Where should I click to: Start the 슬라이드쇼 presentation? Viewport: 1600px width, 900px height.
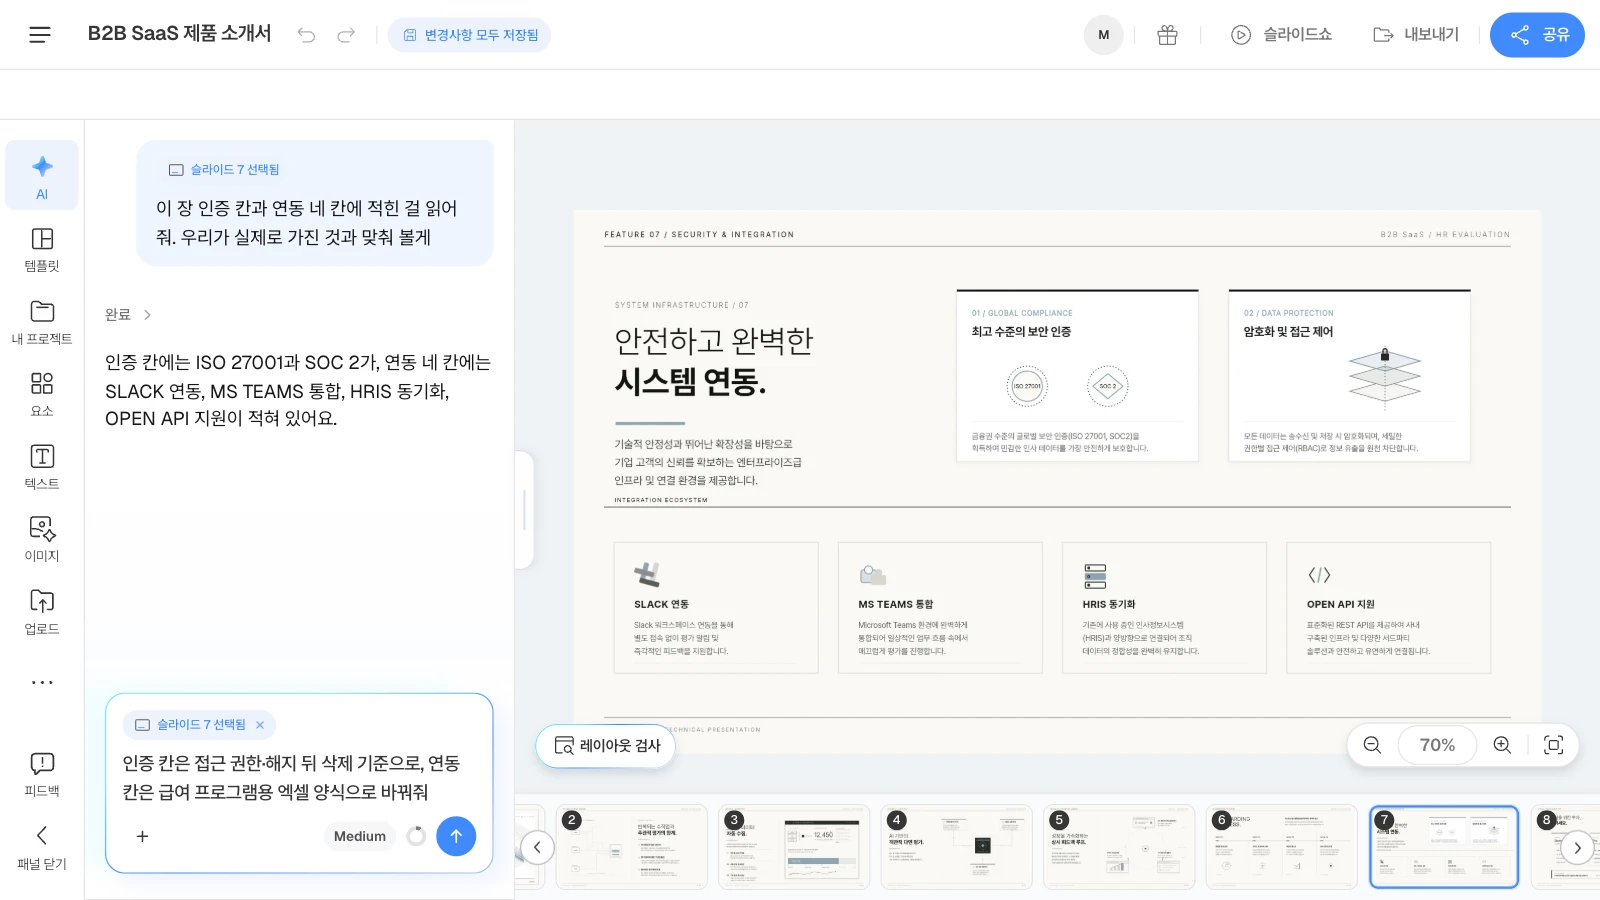1281,35
